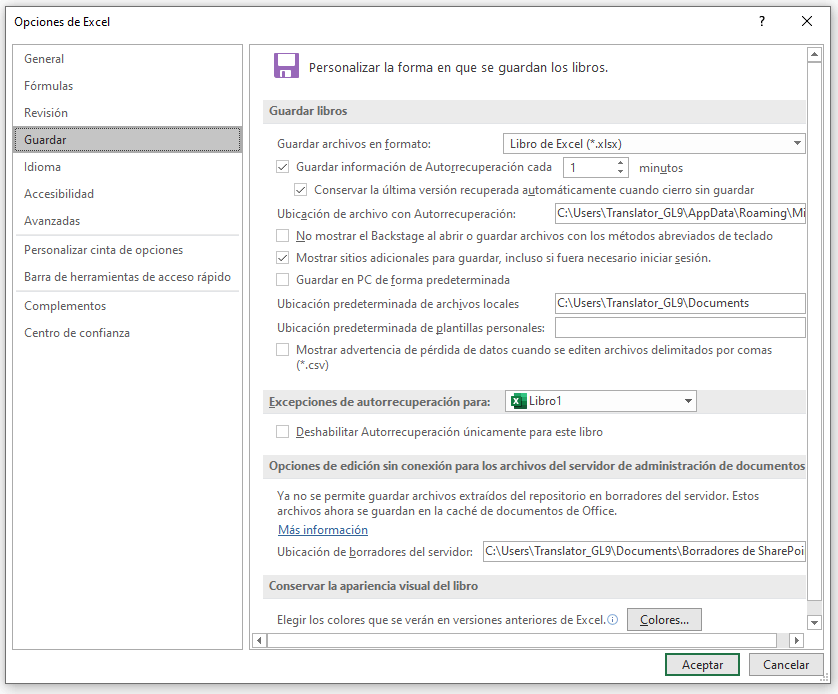Click the Cancelar button

point(786,665)
